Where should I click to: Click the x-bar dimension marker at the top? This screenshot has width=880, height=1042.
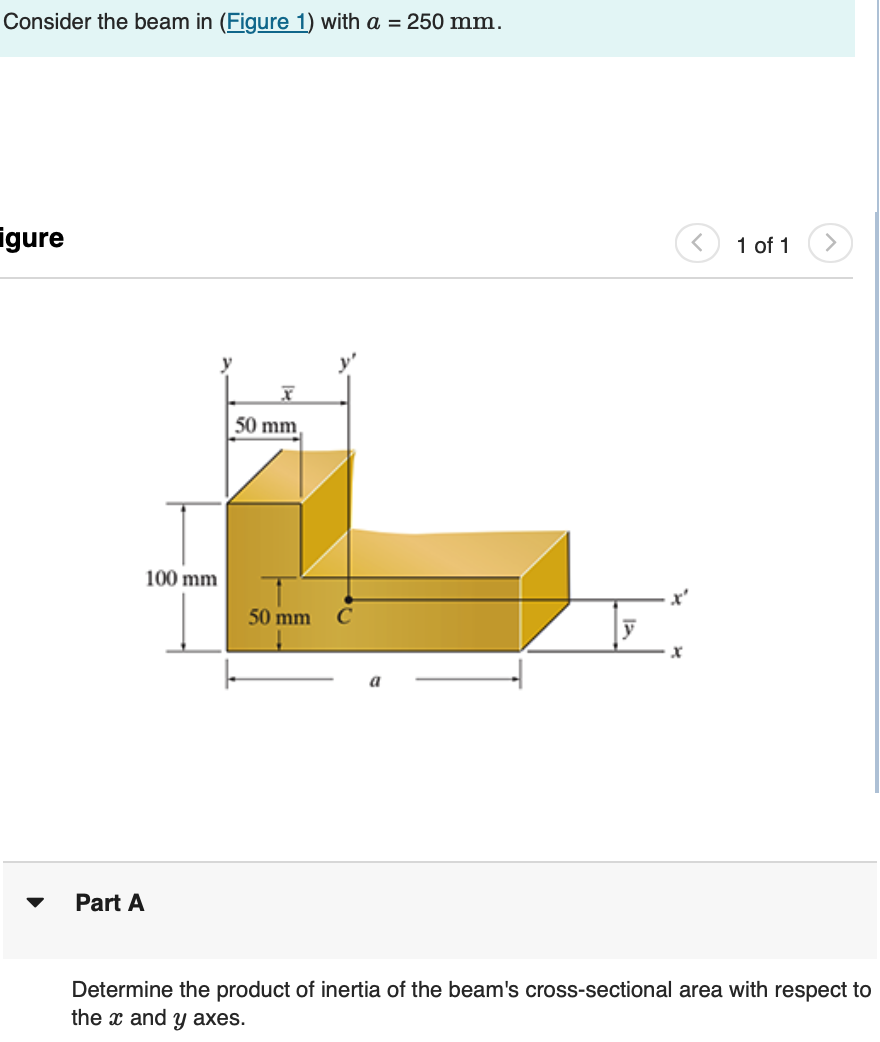tap(285, 393)
